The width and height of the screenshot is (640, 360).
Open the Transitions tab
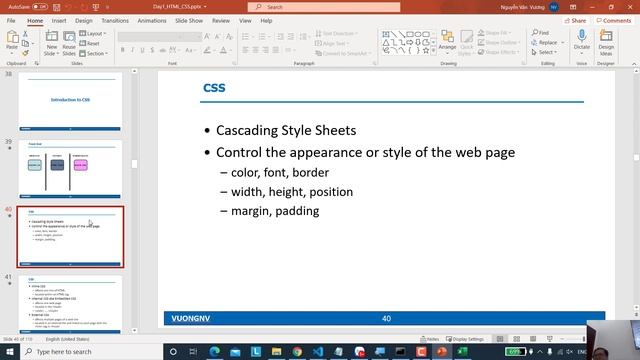pyautogui.click(x=115, y=20)
